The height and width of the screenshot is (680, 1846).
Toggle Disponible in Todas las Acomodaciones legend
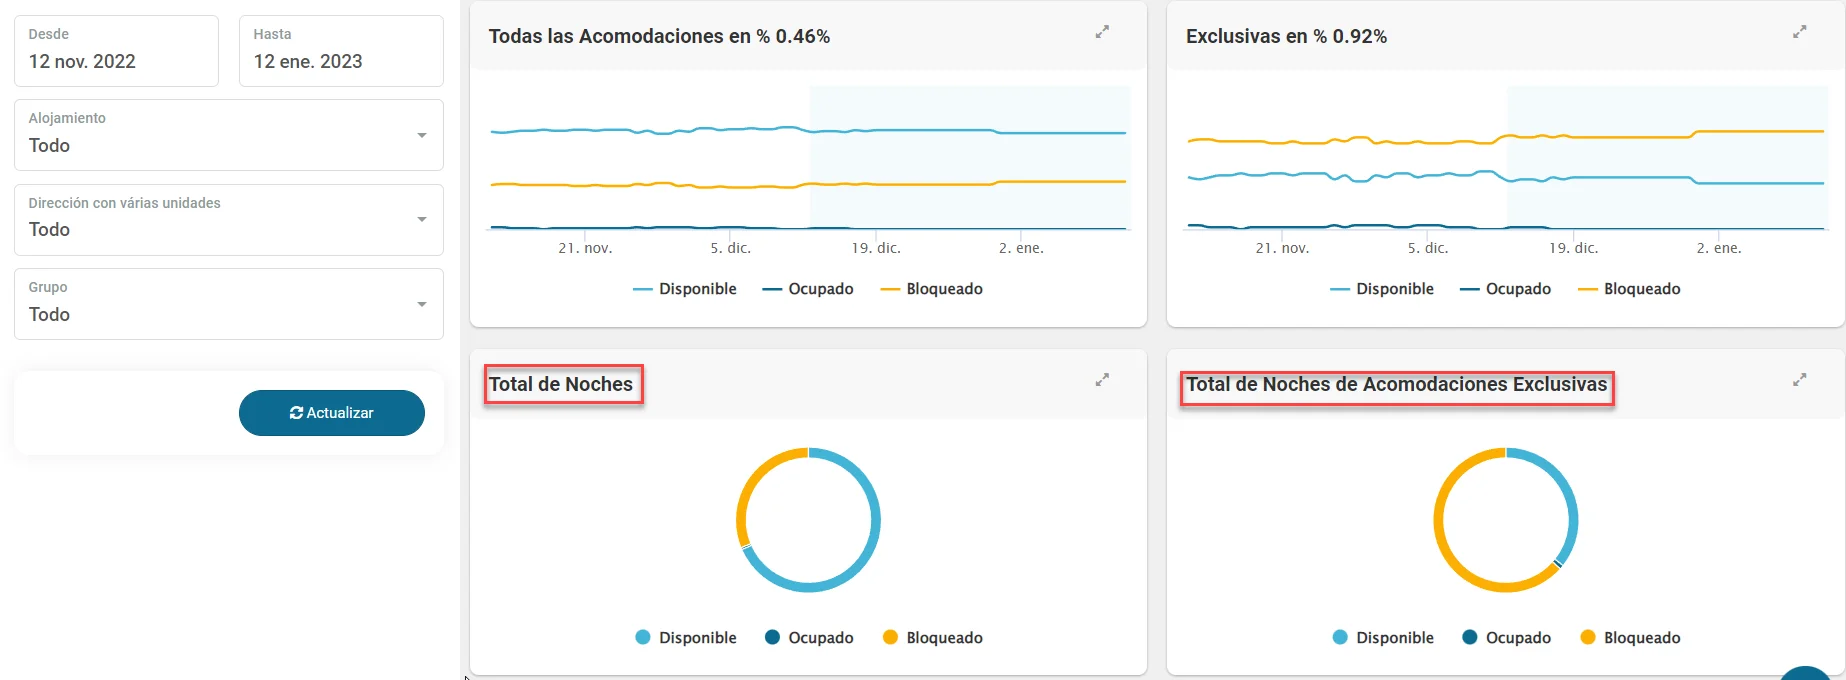click(x=685, y=289)
